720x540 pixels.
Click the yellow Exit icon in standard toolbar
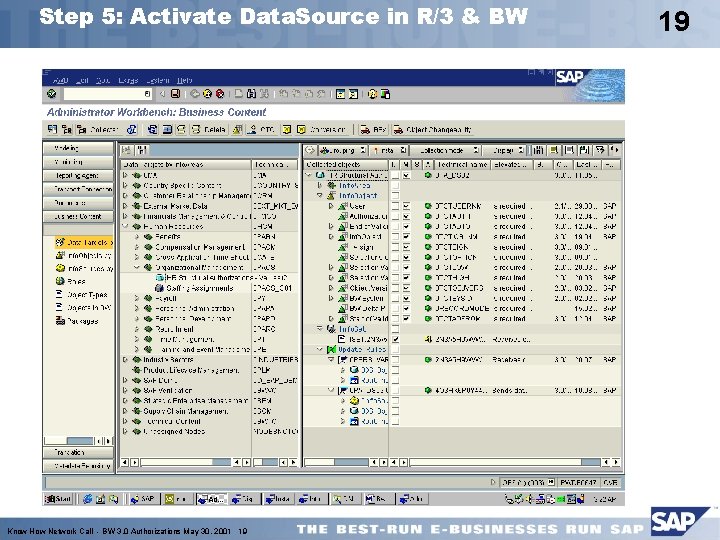coord(208,94)
